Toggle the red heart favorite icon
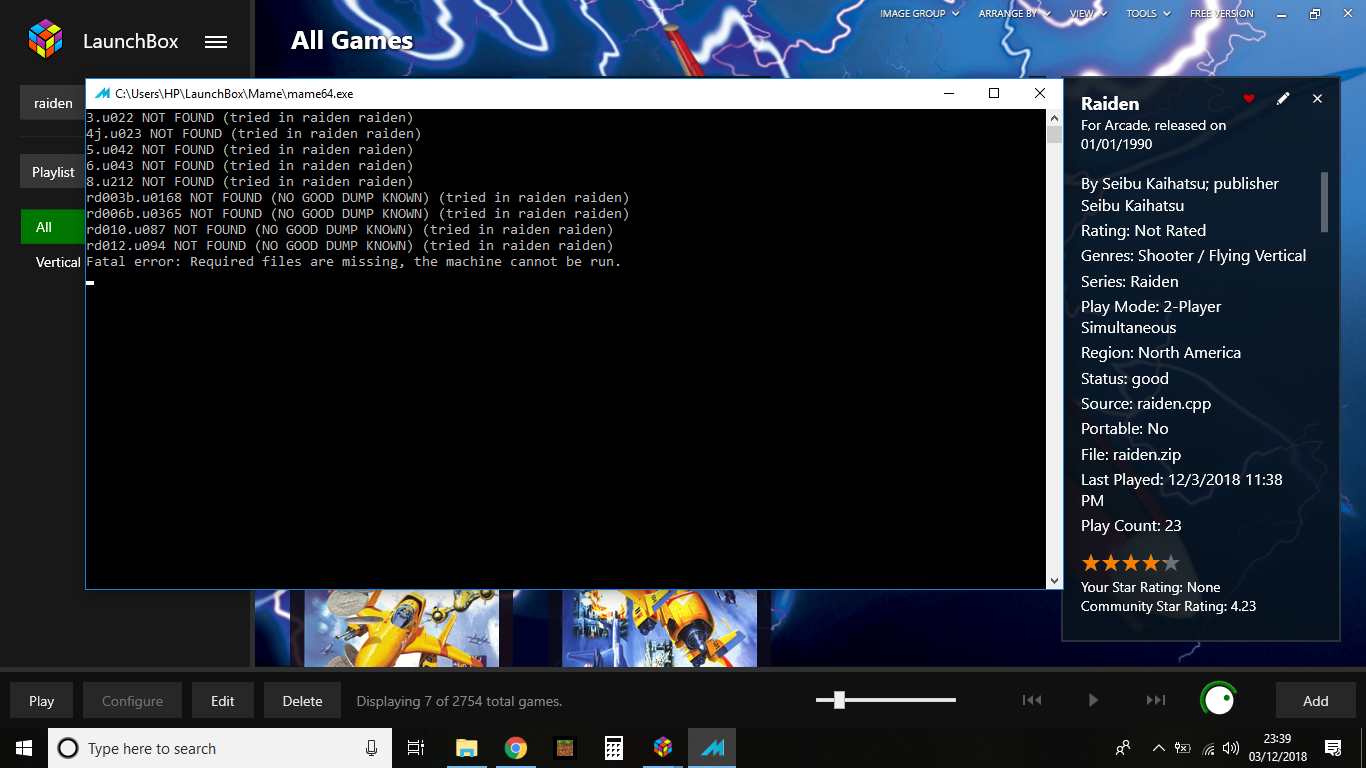The width and height of the screenshot is (1366, 768). (1248, 99)
